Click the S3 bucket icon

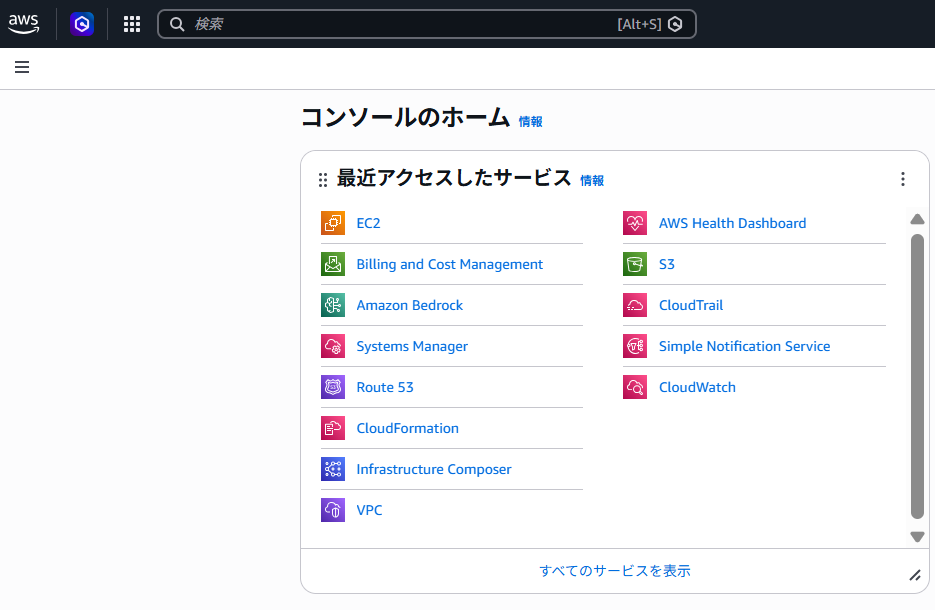pos(635,264)
